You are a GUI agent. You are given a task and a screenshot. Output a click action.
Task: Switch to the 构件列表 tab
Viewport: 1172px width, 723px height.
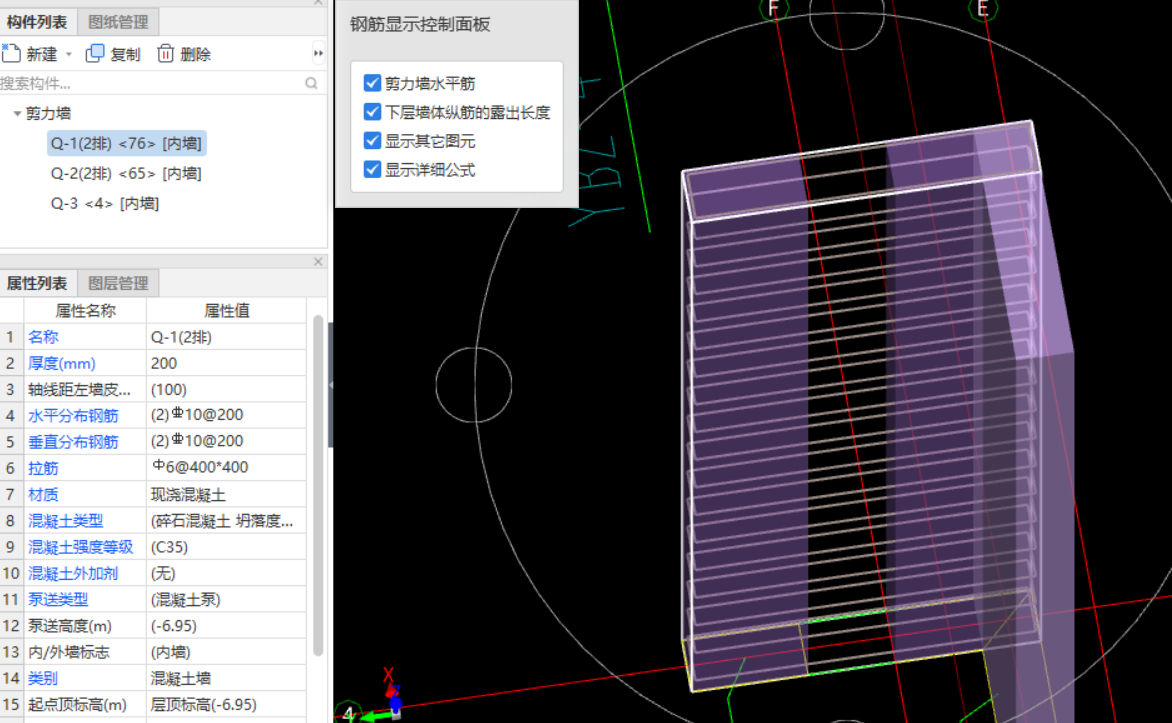(37, 22)
